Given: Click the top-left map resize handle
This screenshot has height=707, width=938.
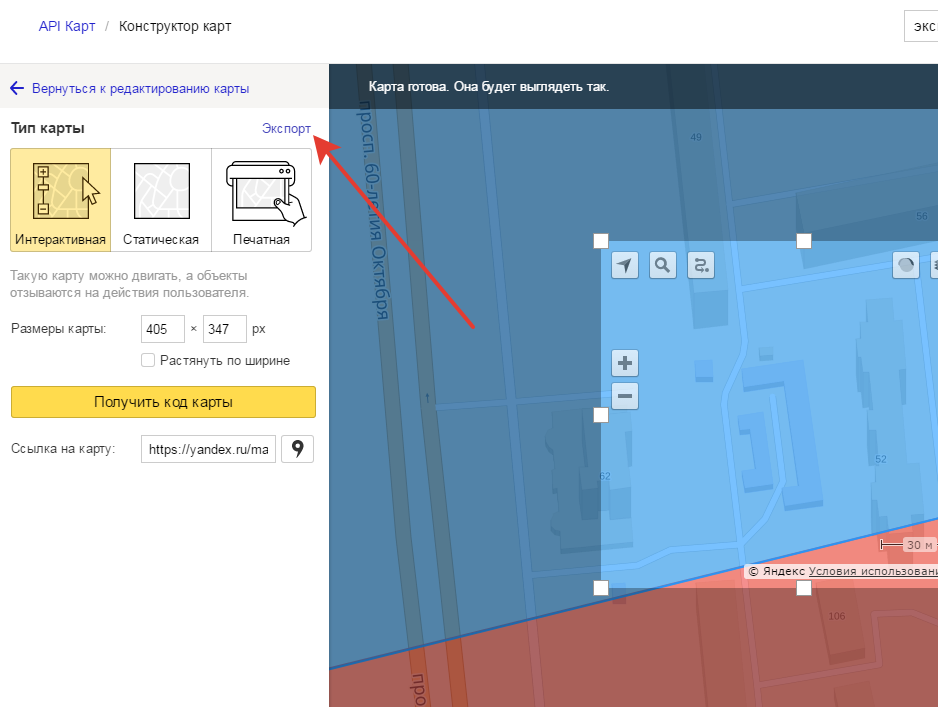Looking at the screenshot, I should point(601,241).
